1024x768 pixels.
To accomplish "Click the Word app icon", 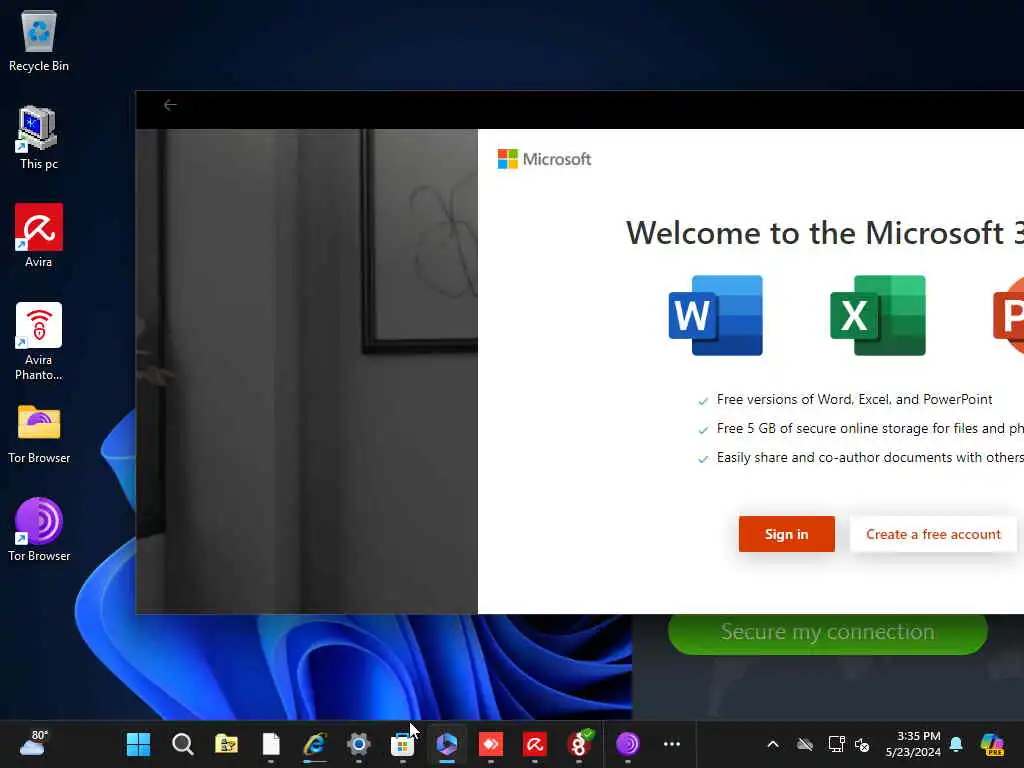I will click(x=716, y=315).
